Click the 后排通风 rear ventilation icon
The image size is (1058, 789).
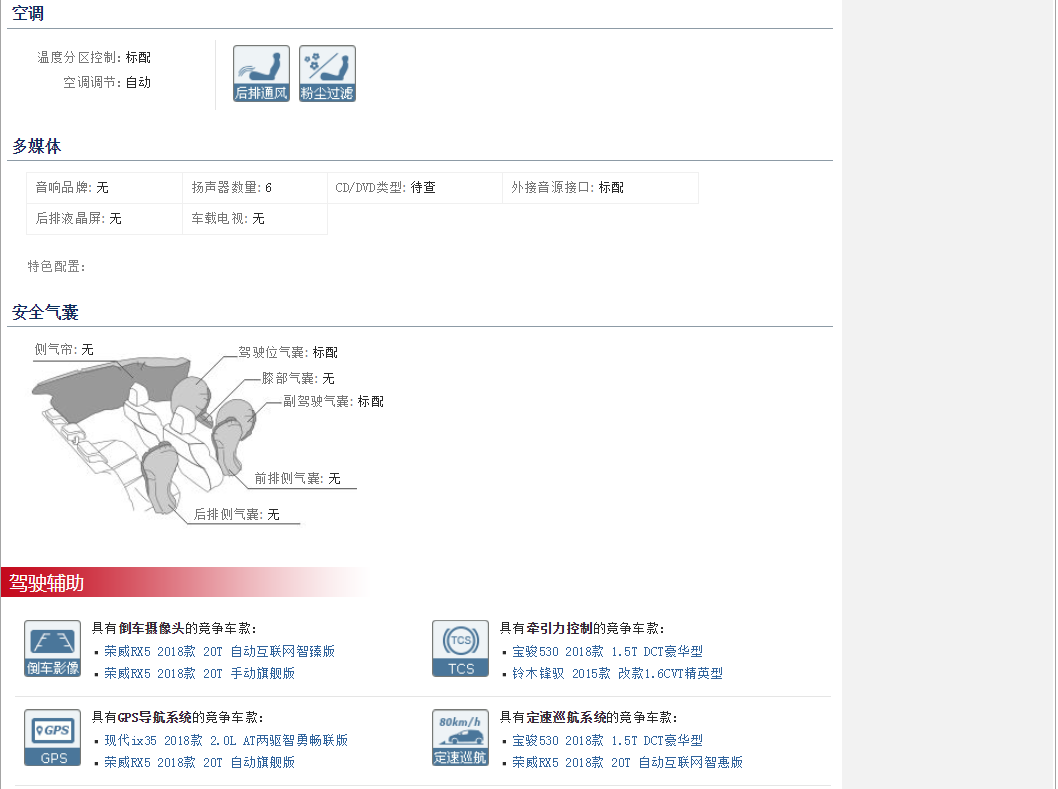point(261,73)
